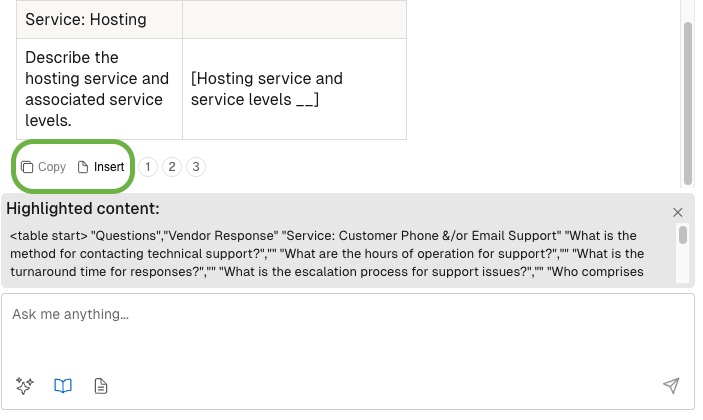This screenshot has height=420, width=703.
Task: Click the sparkle AI prompts icon
Action: pos(25,385)
